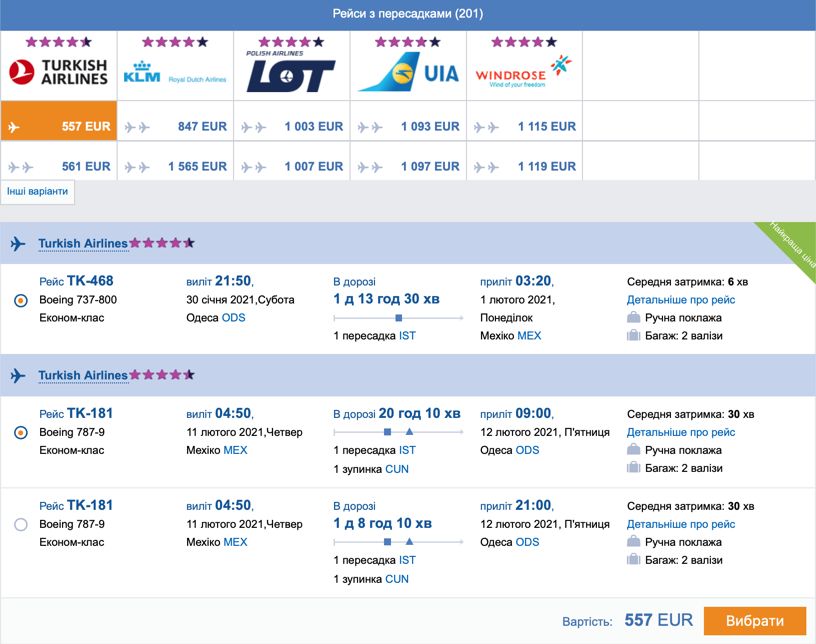Screen dimensions: 816x644
Task: Click the UIA airline logo
Action: point(409,72)
